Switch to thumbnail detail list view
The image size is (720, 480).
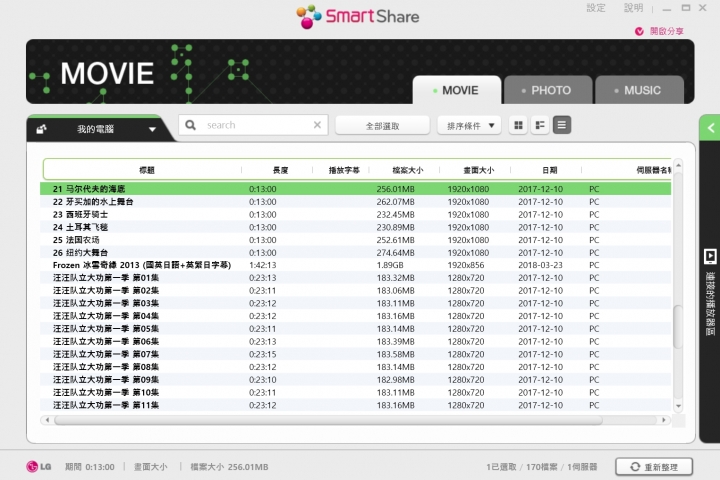click(540, 125)
